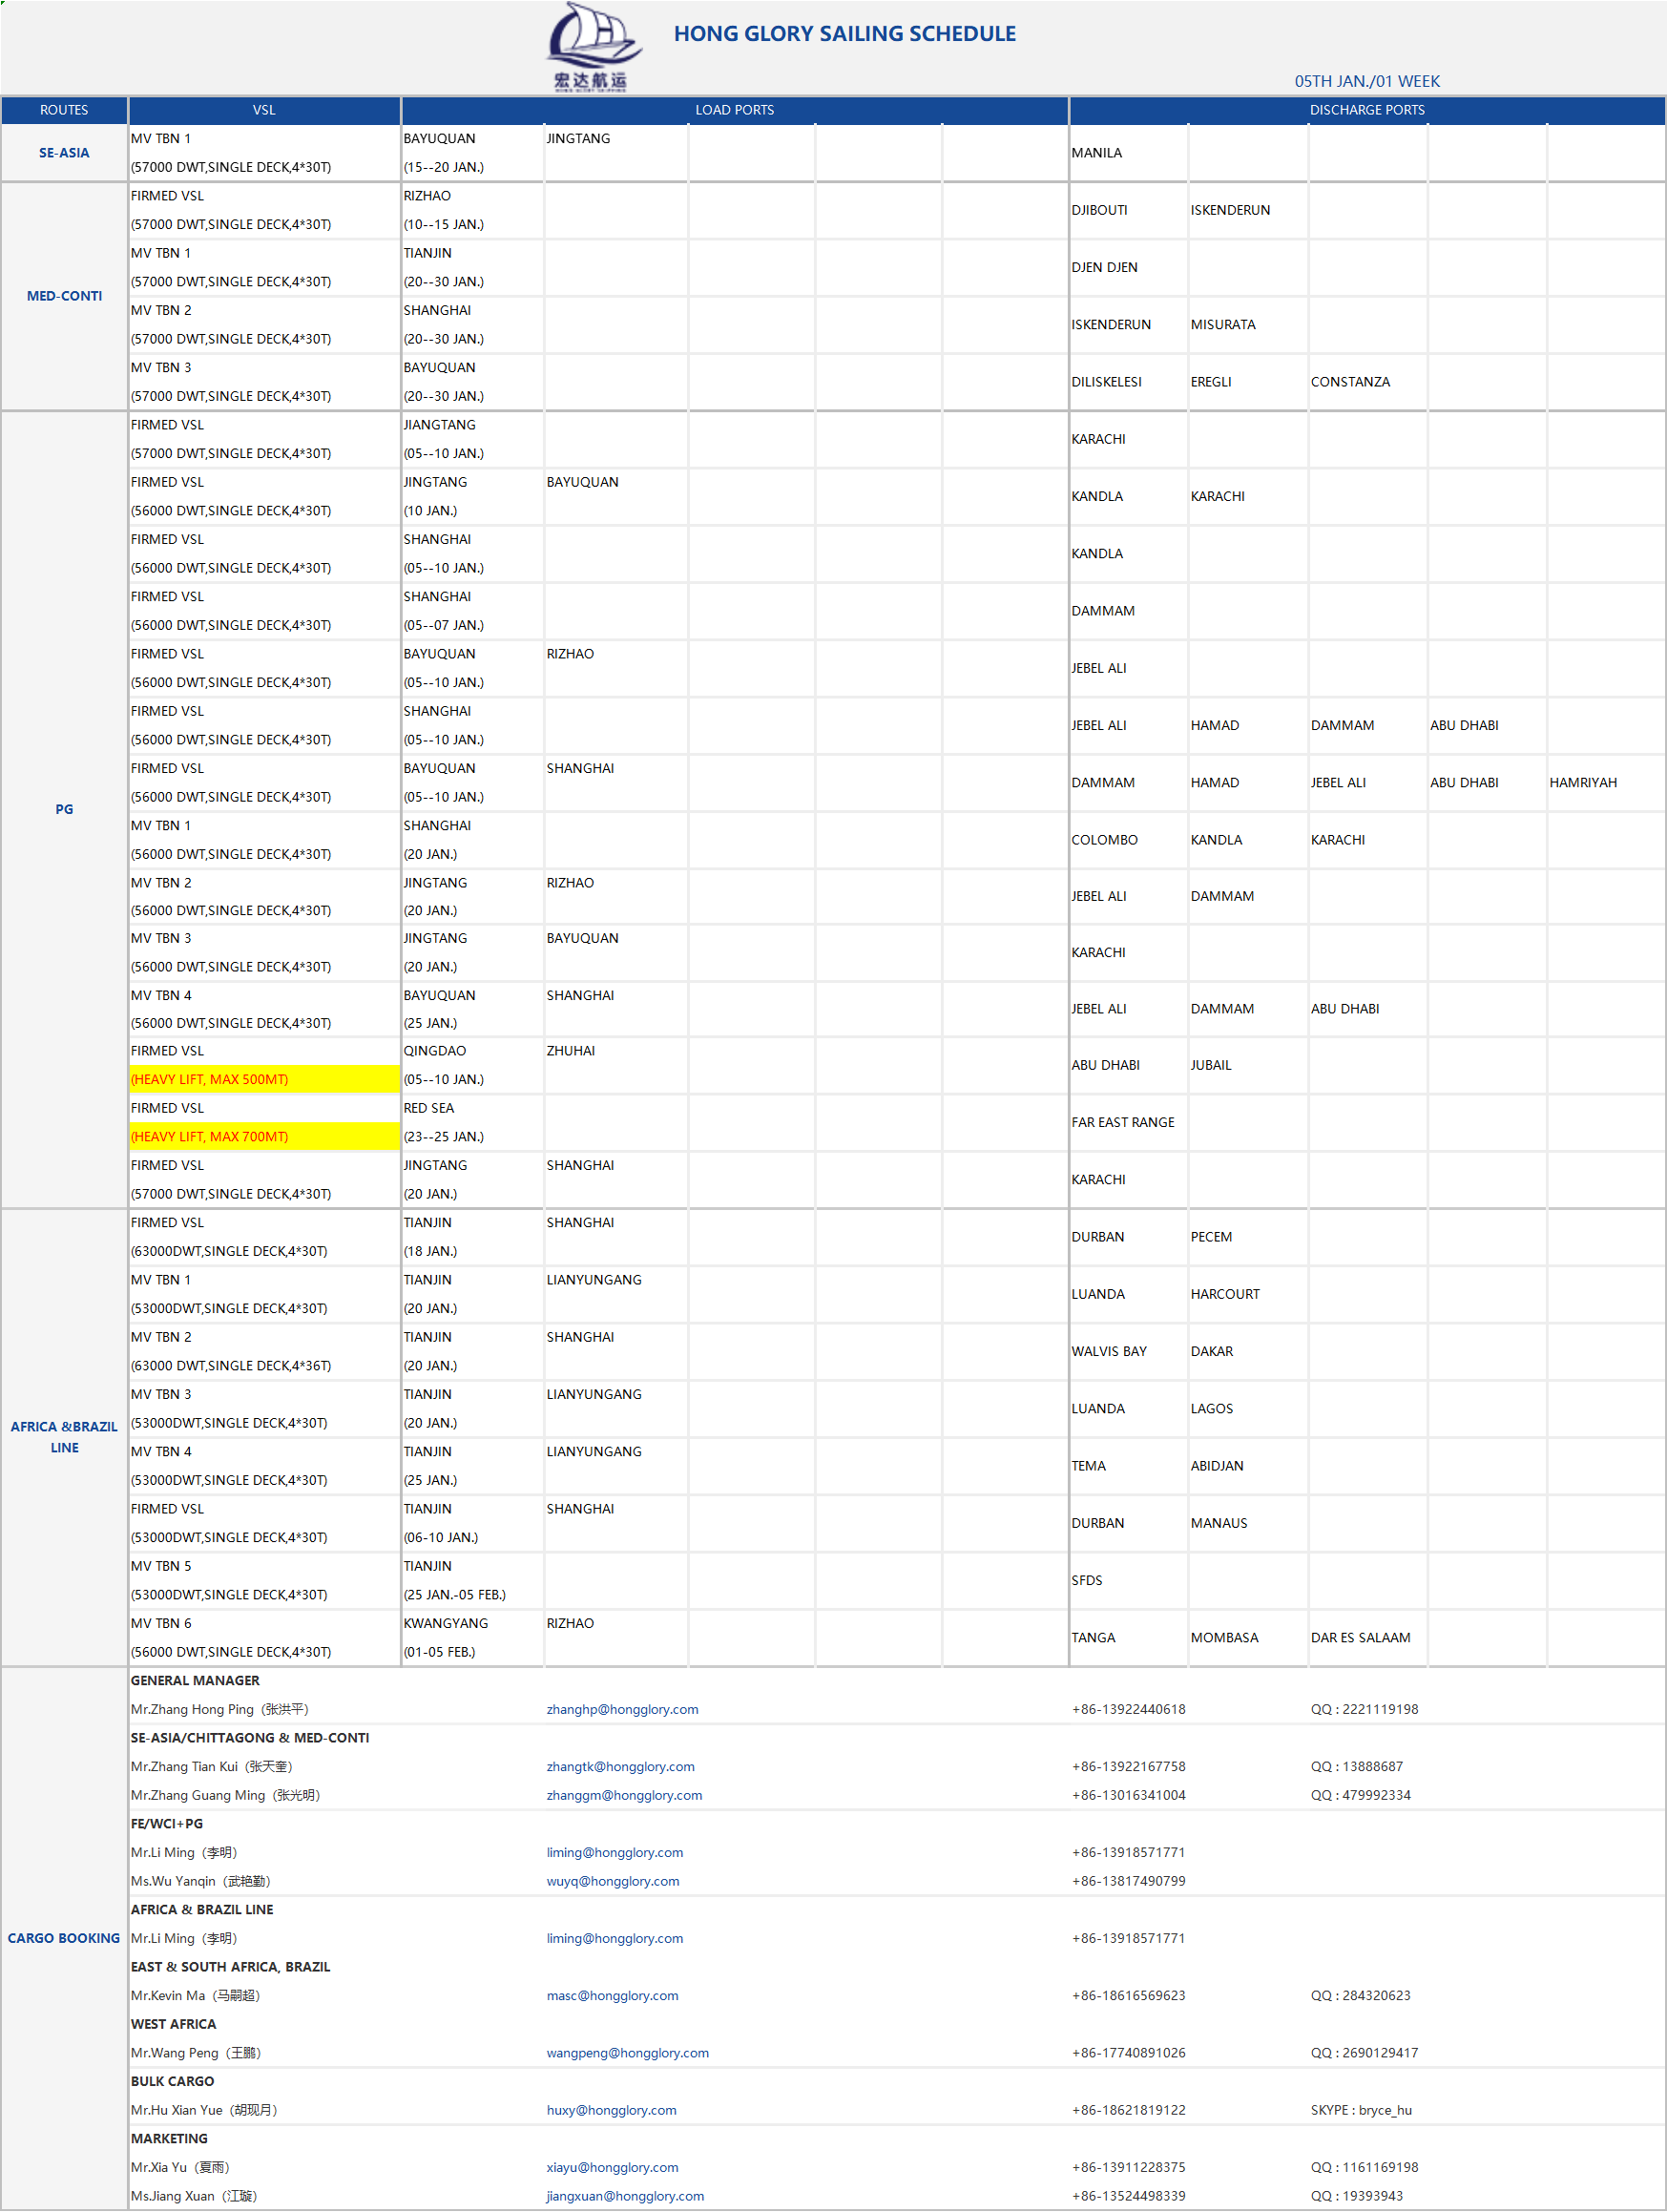1667x2212 pixels.
Task: Open the wuyq@hongglory.com email link
Action: [612, 1881]
